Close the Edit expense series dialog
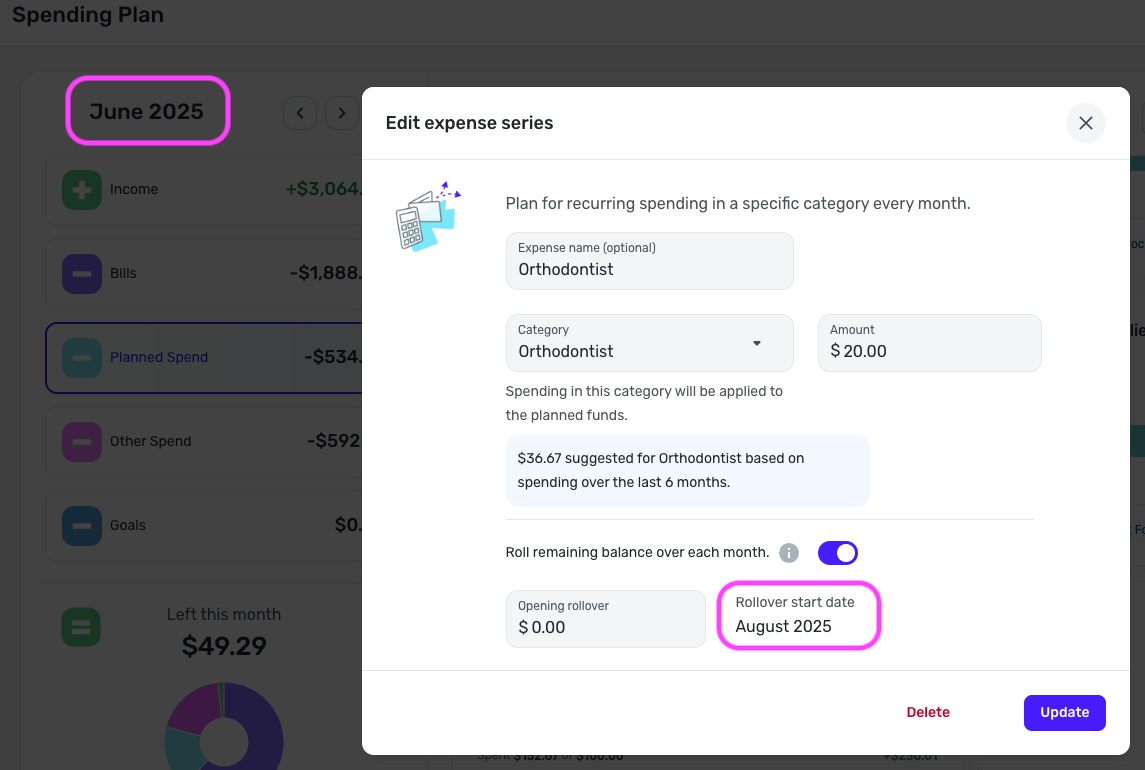 click(x=1085, y=124)
